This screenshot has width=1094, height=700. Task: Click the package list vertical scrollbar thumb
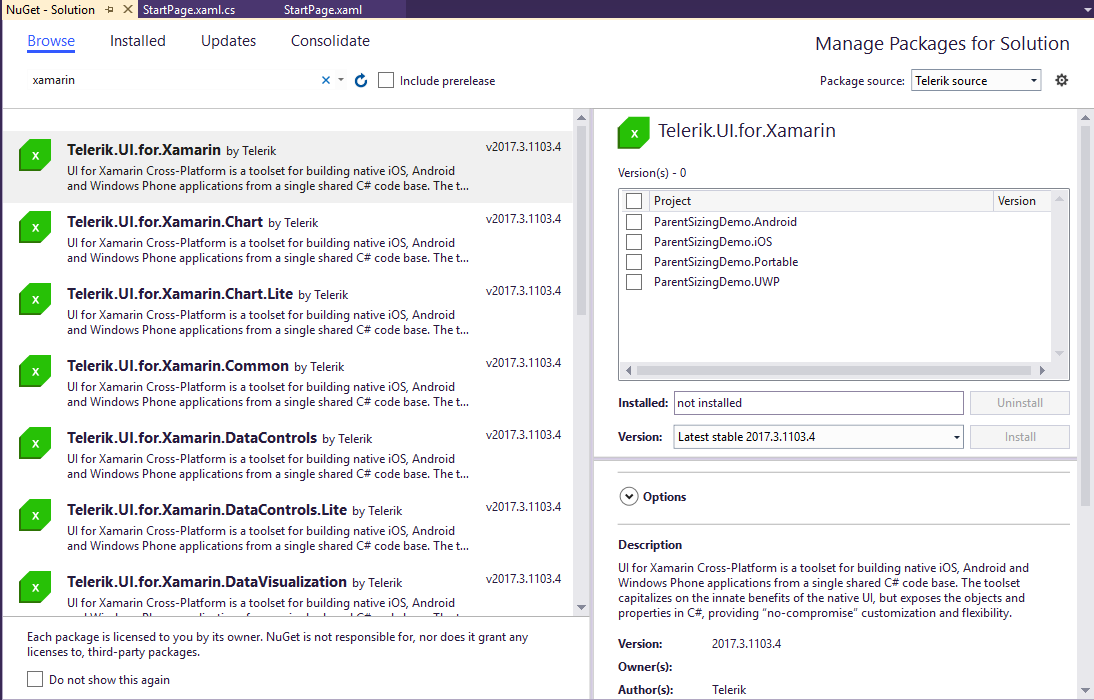coord(581,222)
